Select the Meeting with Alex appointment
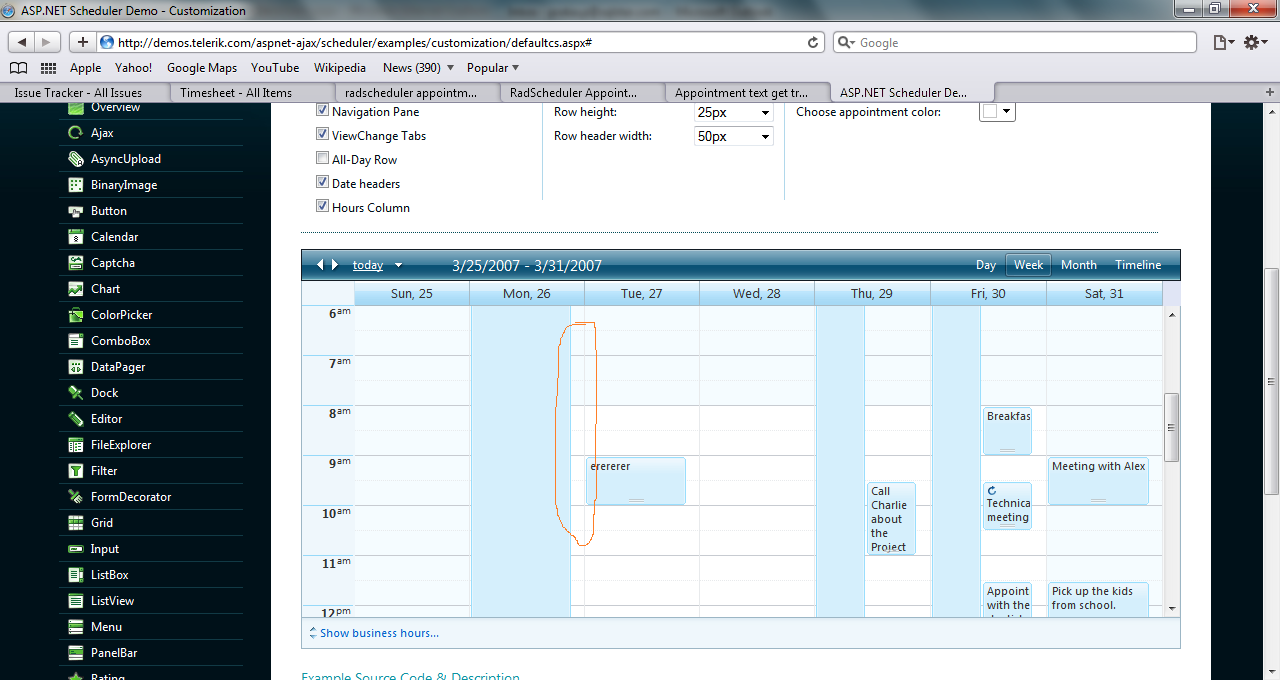 (1098, 481)
